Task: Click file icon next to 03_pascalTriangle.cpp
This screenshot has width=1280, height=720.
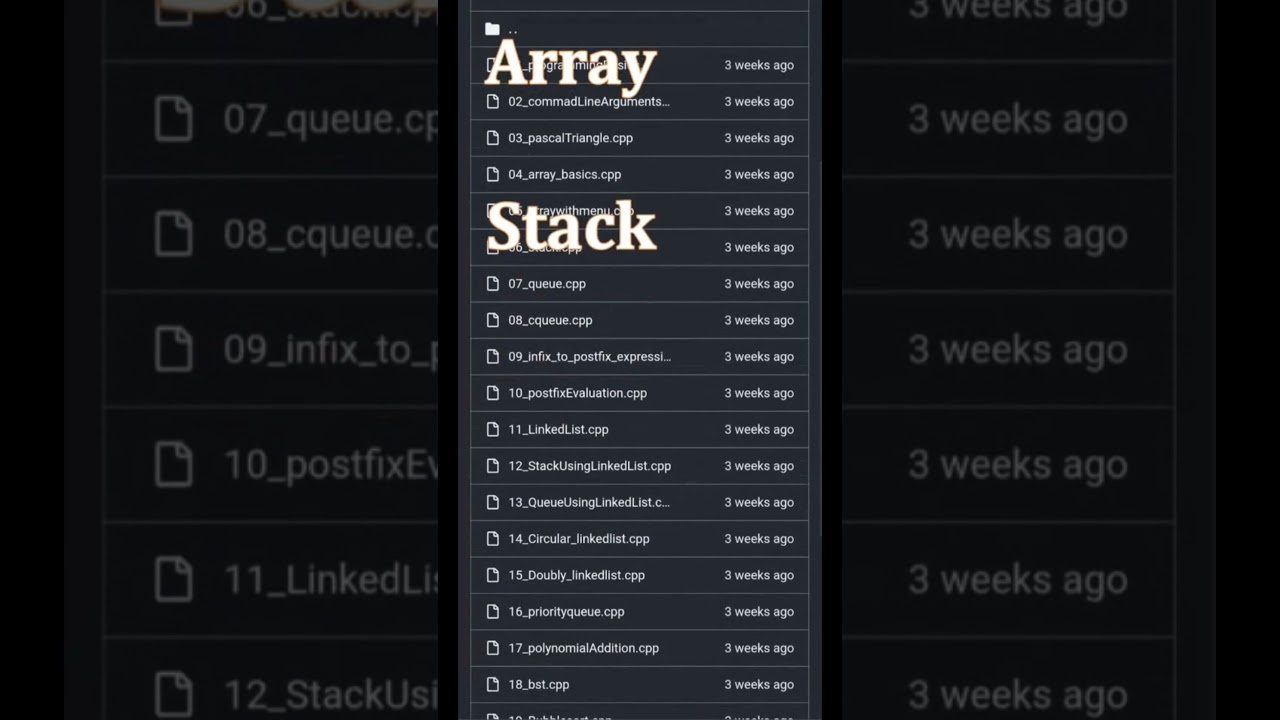Action: [492, 138]
